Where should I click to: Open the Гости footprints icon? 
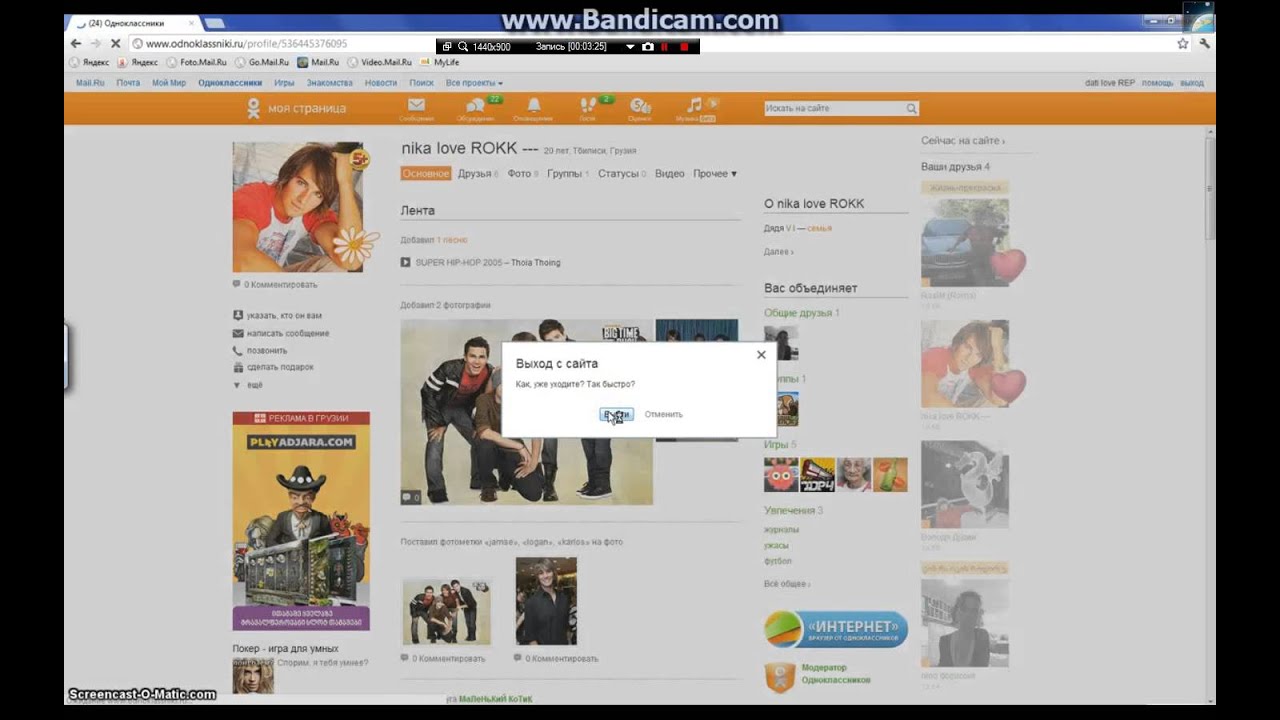pos(588,105)
